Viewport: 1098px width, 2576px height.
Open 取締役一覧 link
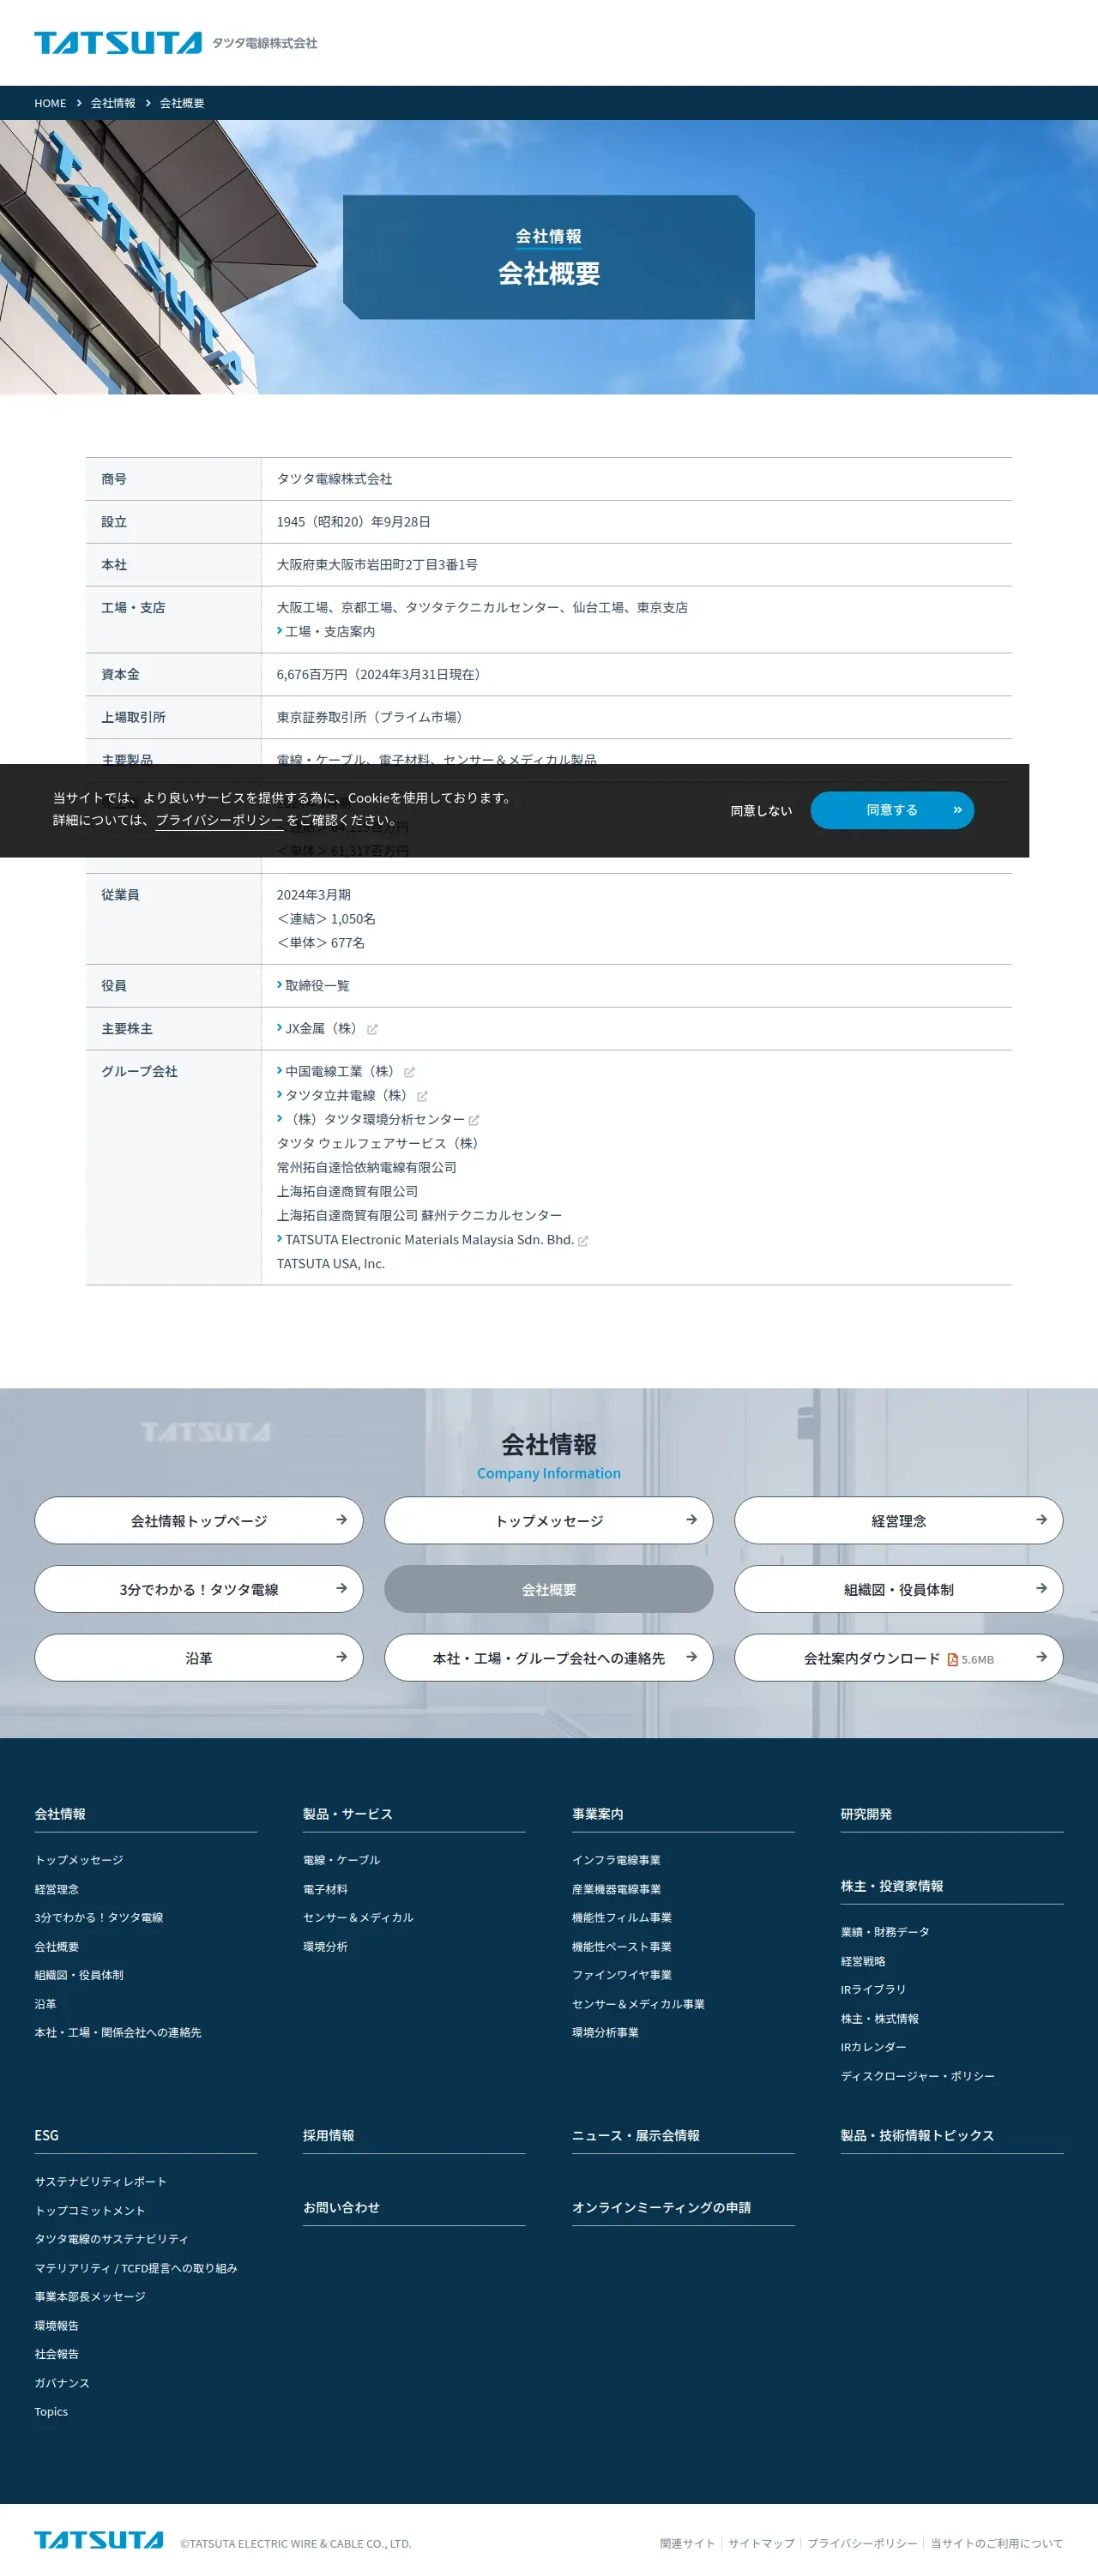tap(313, 986)
